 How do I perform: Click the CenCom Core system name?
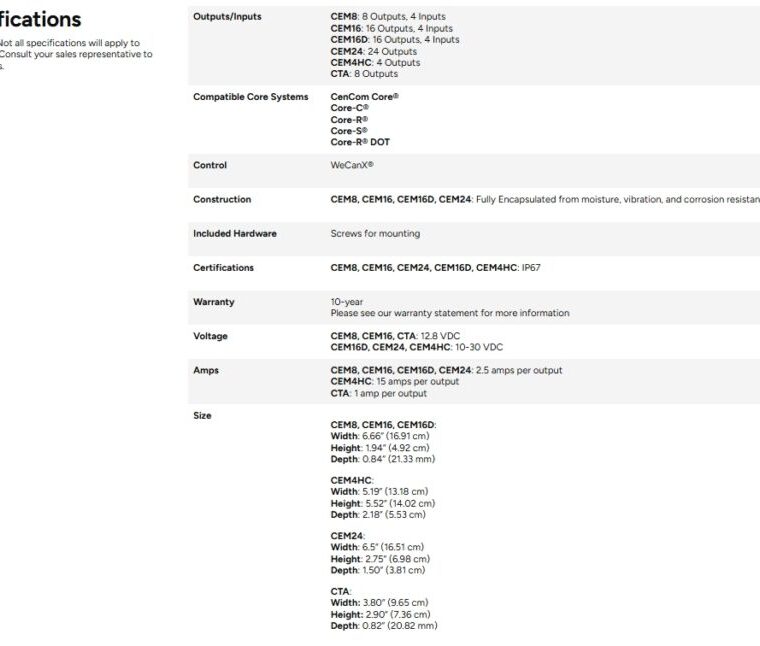(x=363, y=97)
